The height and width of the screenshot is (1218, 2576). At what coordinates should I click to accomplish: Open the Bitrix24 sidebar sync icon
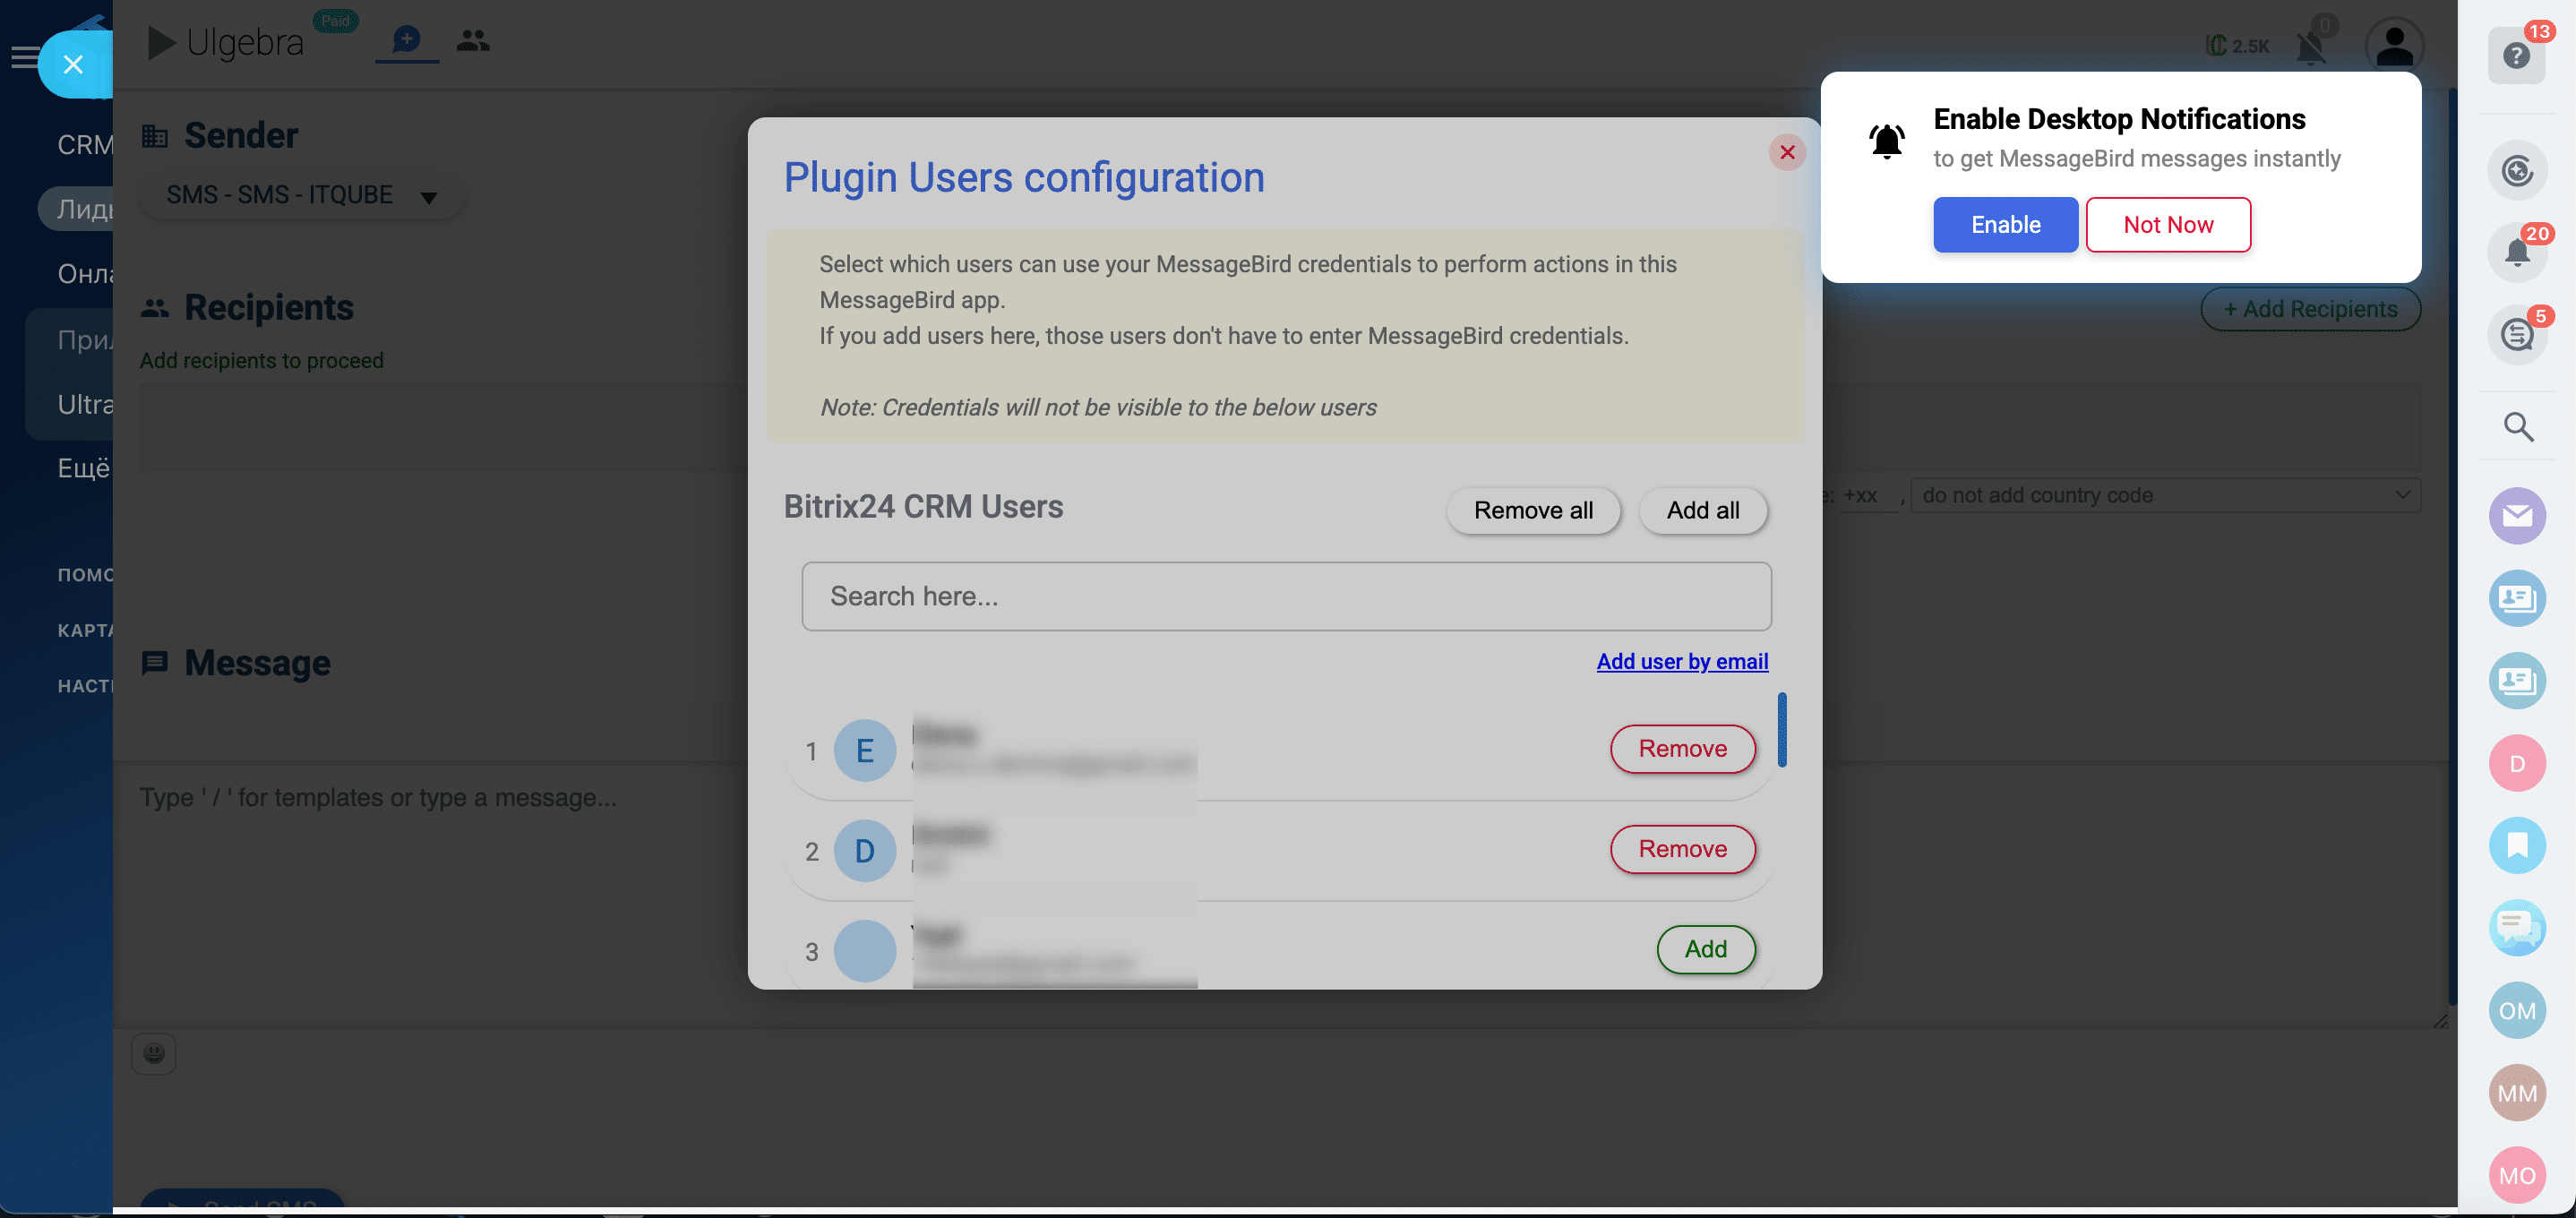pyautogui.click(x=2516, y=171)
